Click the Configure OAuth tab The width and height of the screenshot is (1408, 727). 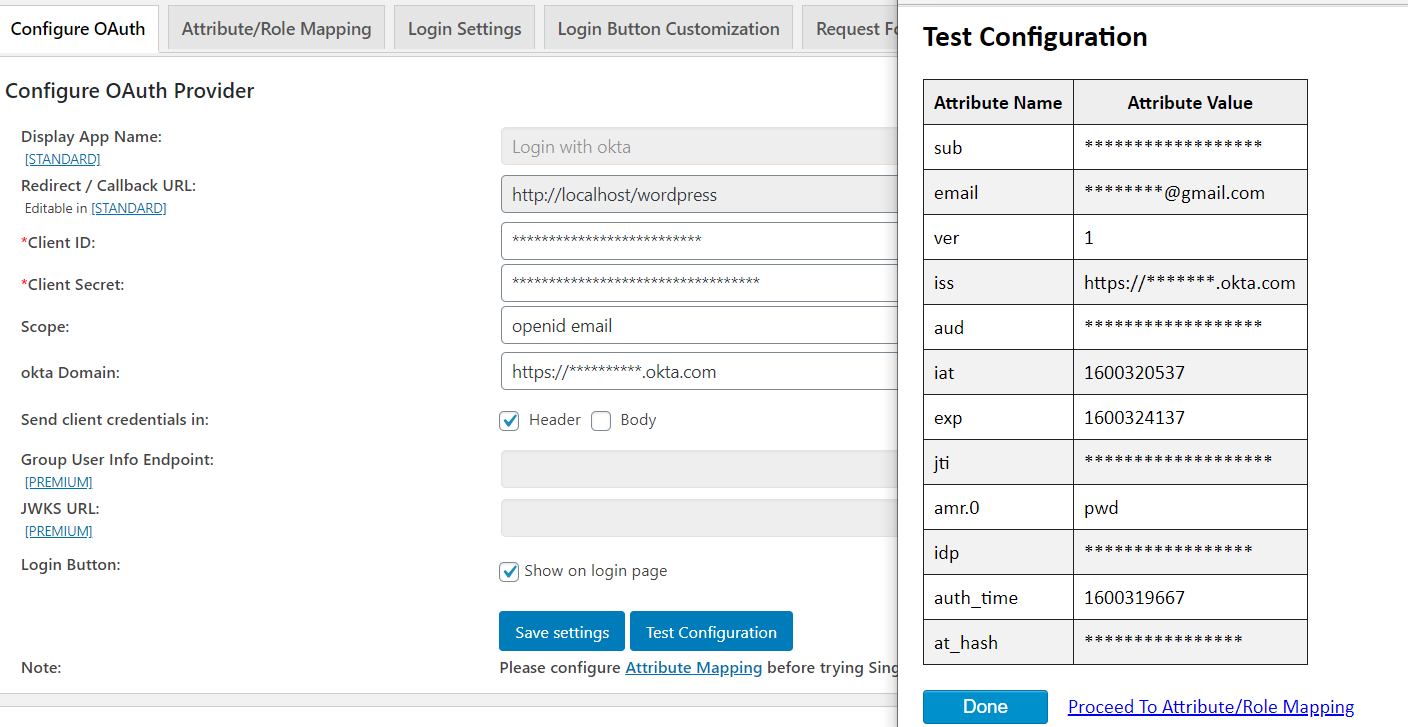click(78, 29)
